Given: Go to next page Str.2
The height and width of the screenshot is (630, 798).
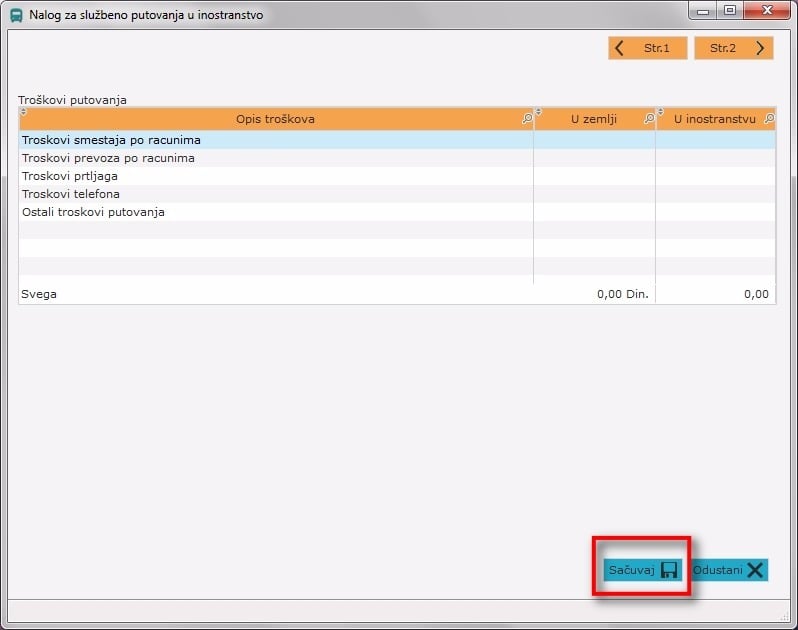Looking at the screenshot, I should pos(733,48).
